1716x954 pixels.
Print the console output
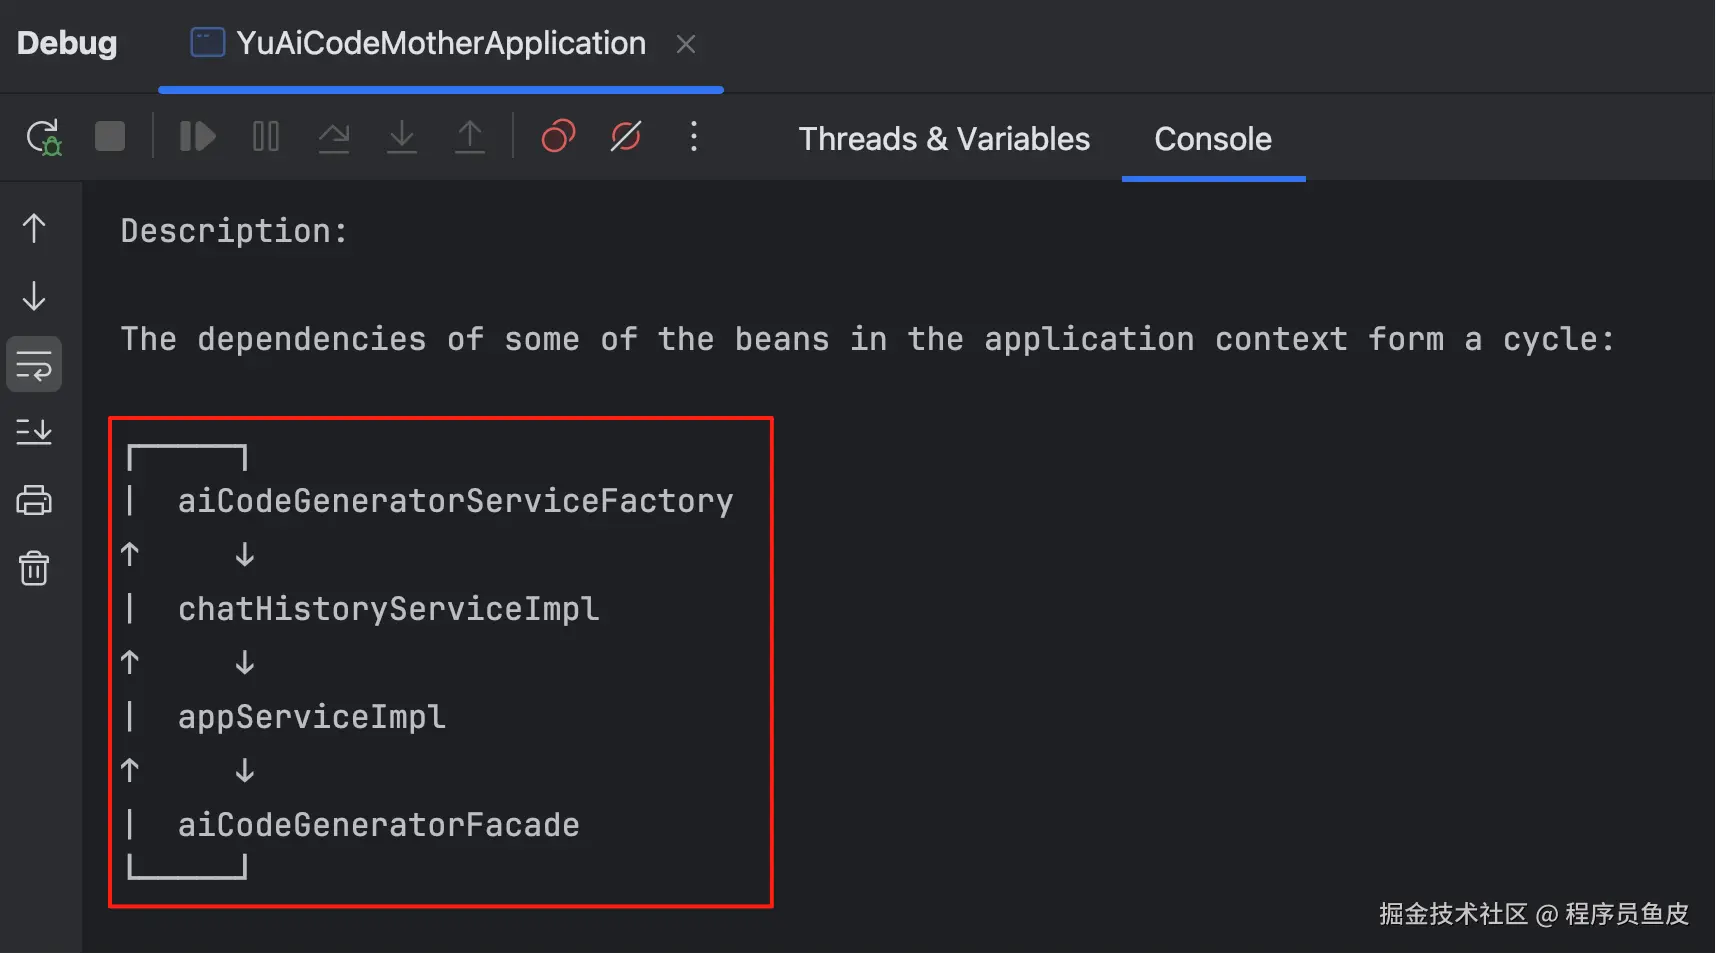34,500
